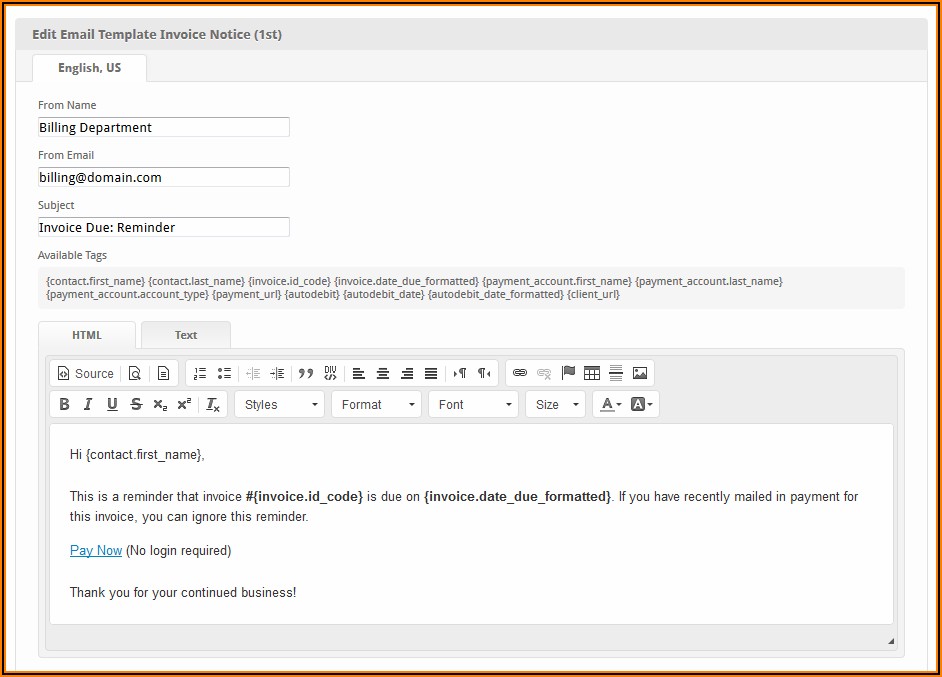Open the text color picker
Image resolution: width=942 pixels, height=677 pixels.
point(611,404)
